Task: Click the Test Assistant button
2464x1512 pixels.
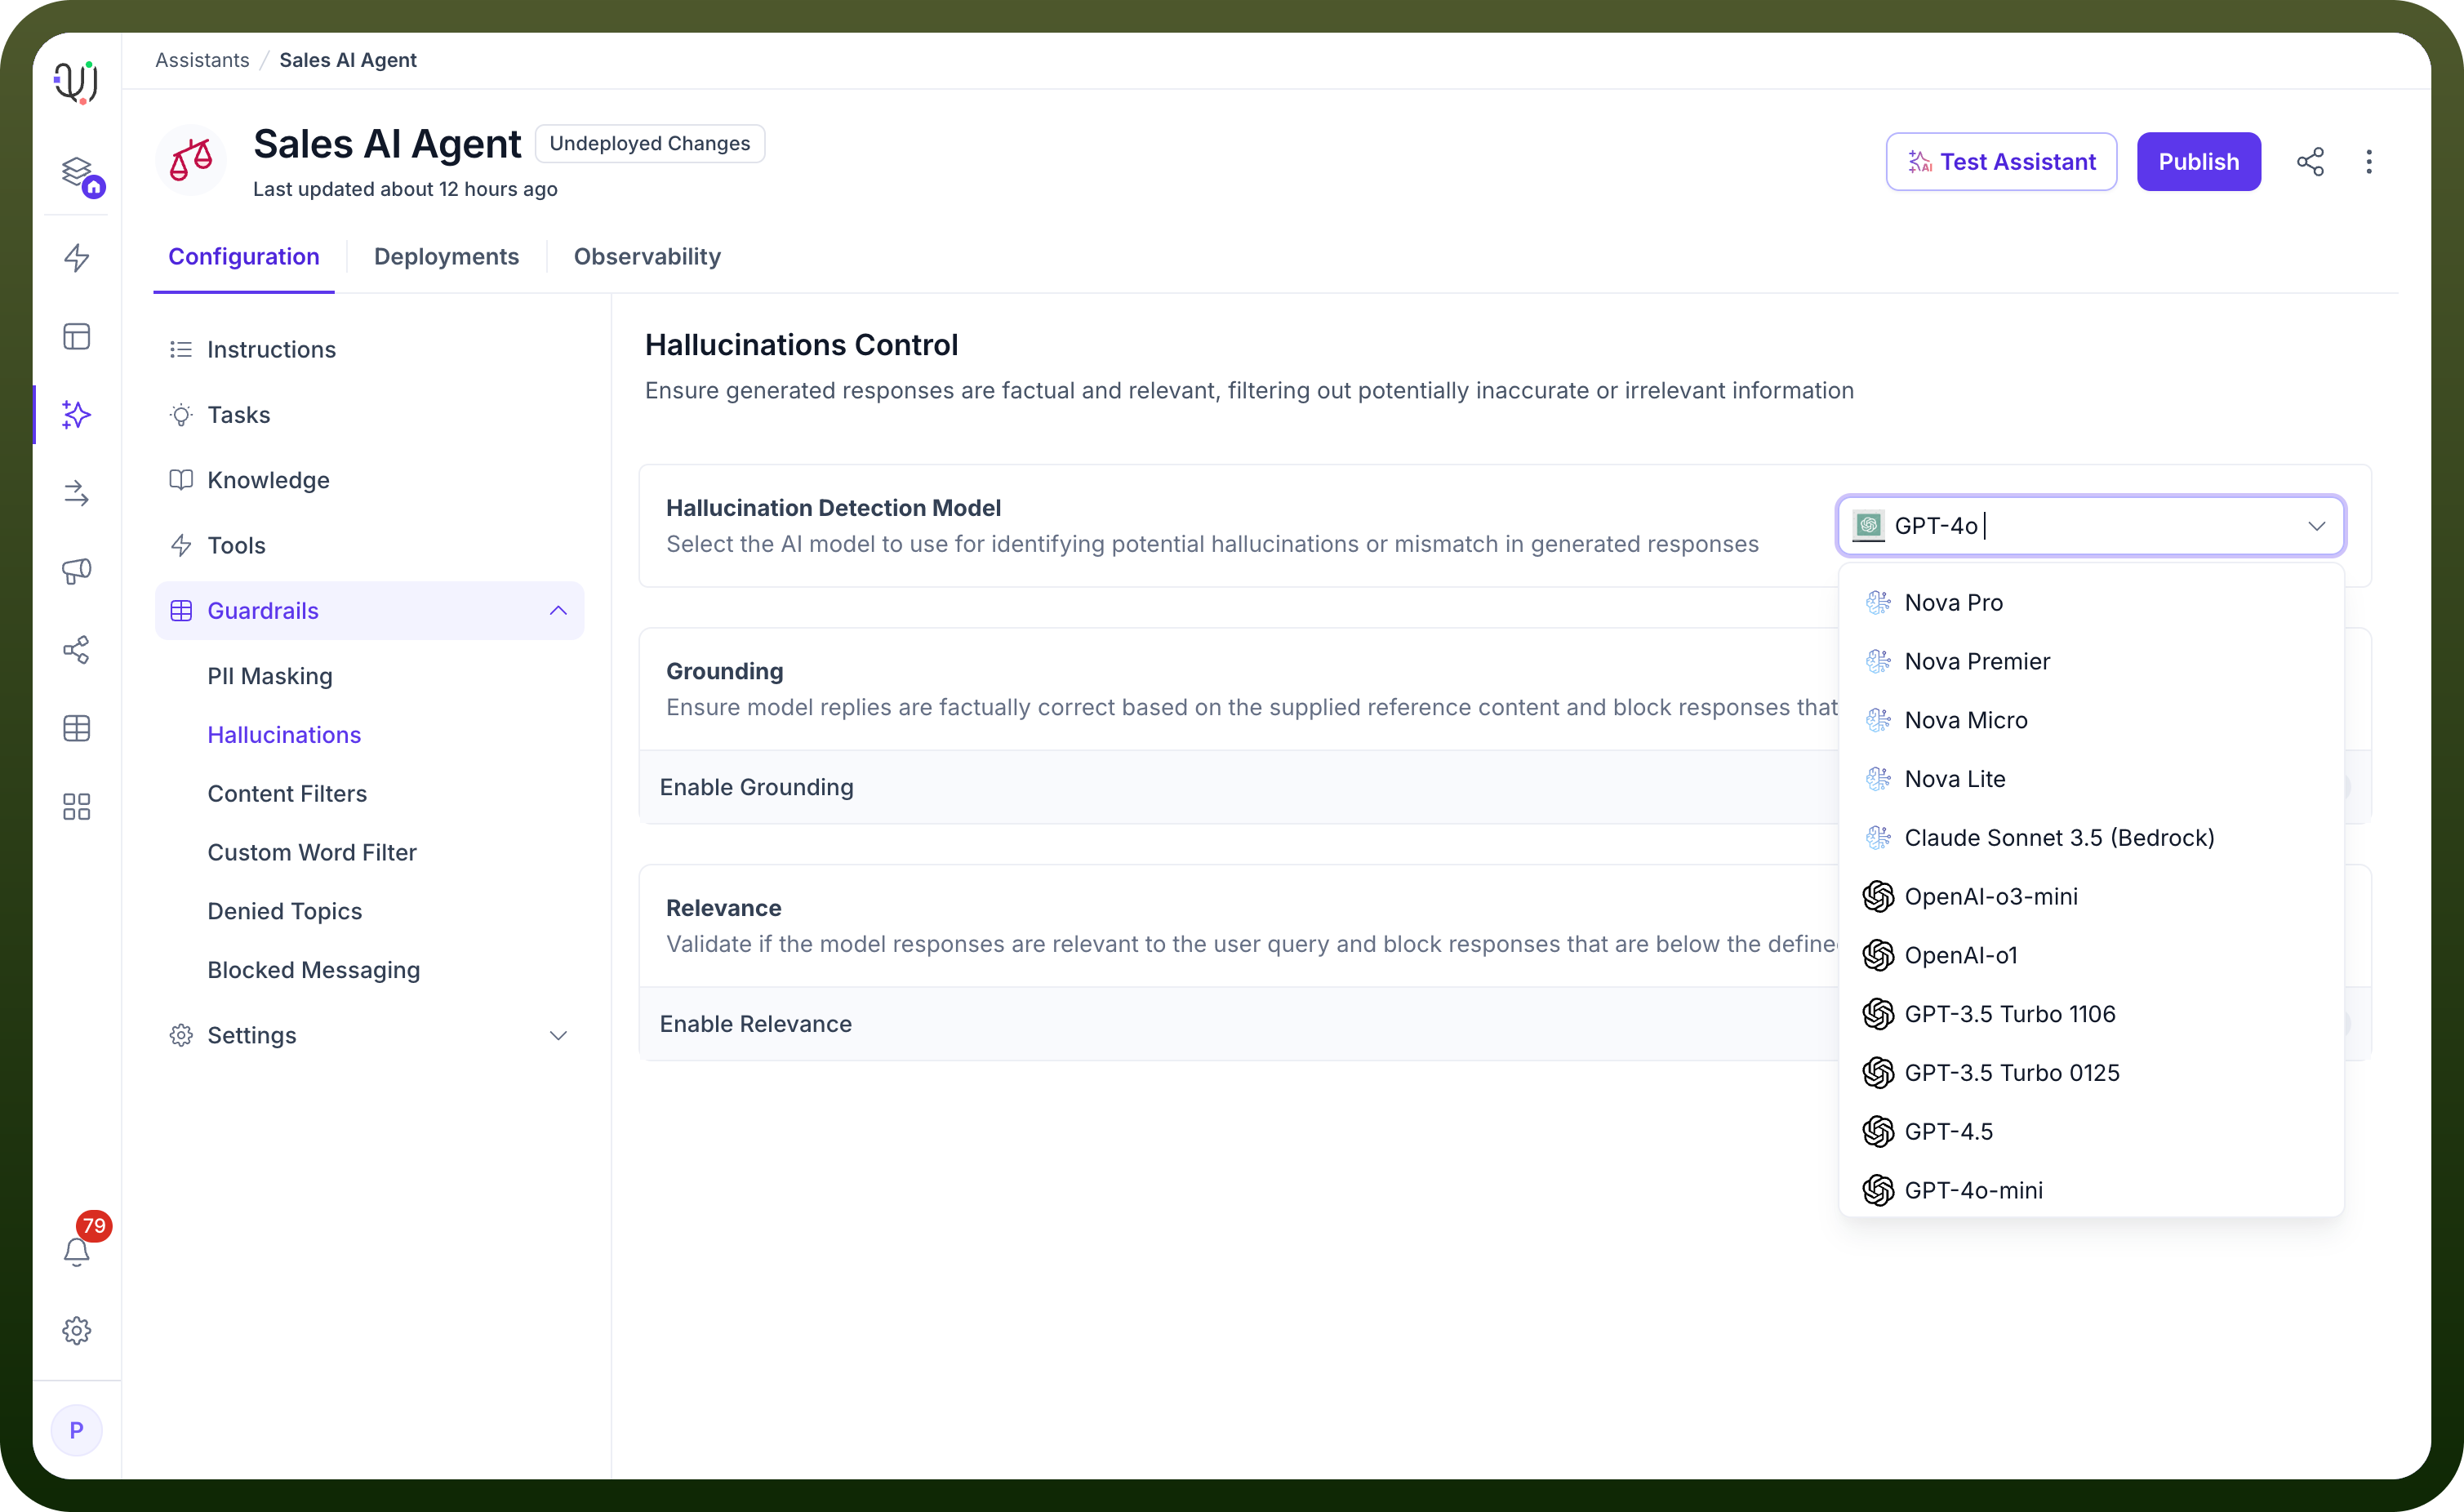Action: (x=2001, y=162)
